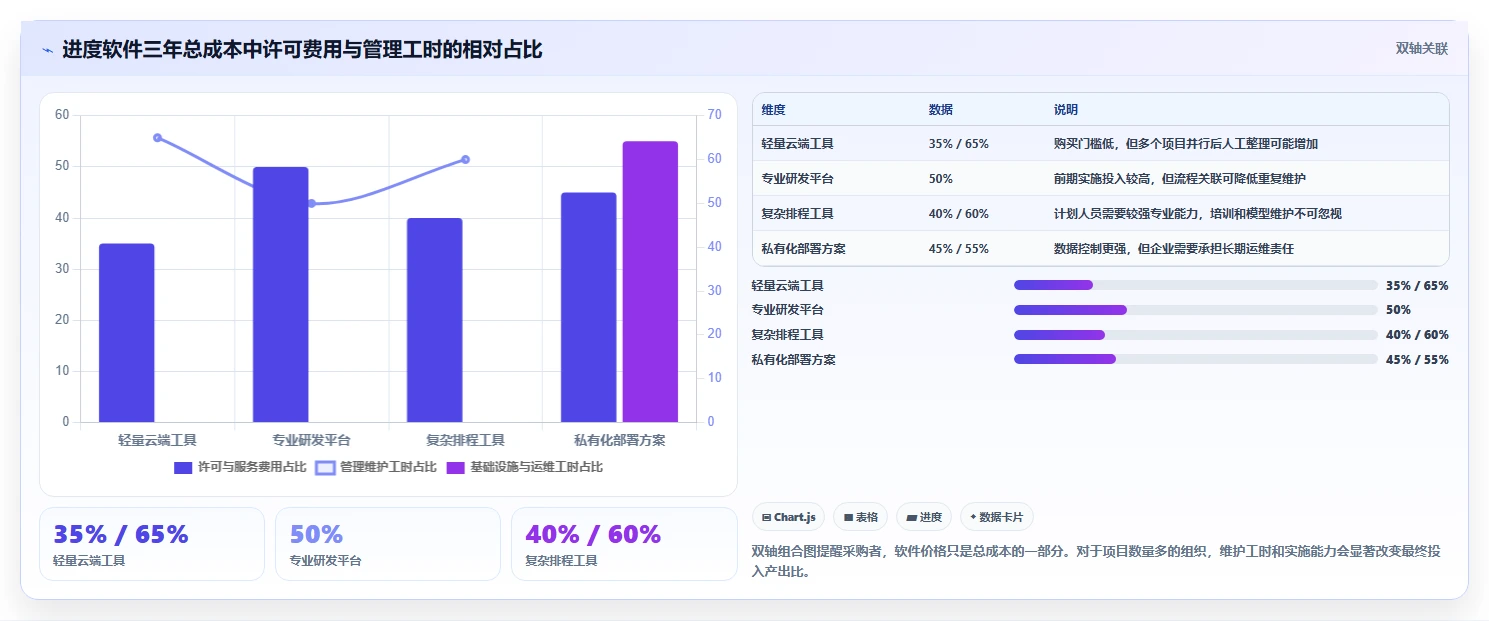Click description starting 购买门槛低
Image resolution: width=1489 pixels, height=621 pixels.
click(x=1185, y=144)
